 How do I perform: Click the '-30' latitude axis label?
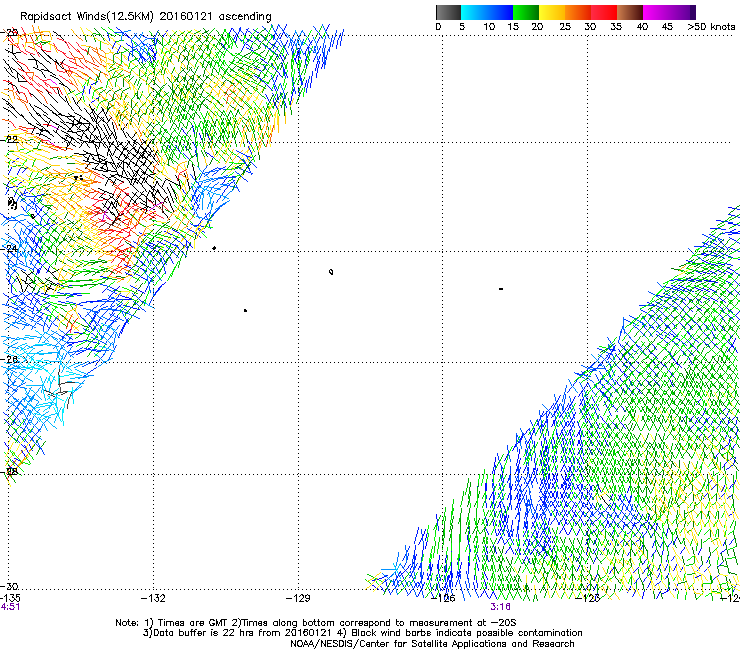[x=9, y=586]
